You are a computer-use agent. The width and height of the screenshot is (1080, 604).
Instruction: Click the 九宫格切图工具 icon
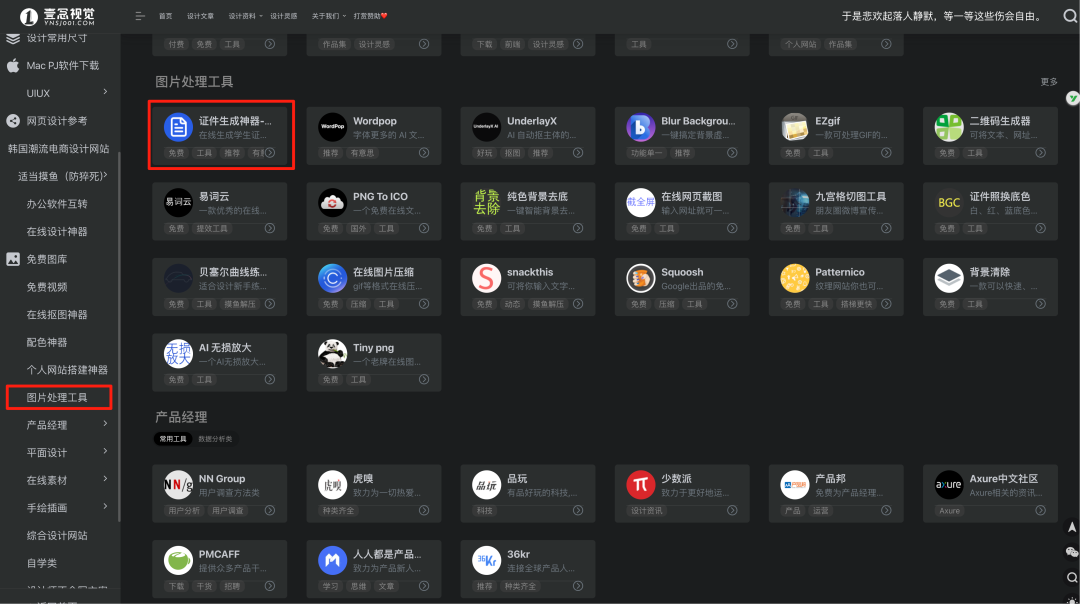point(795,202)
